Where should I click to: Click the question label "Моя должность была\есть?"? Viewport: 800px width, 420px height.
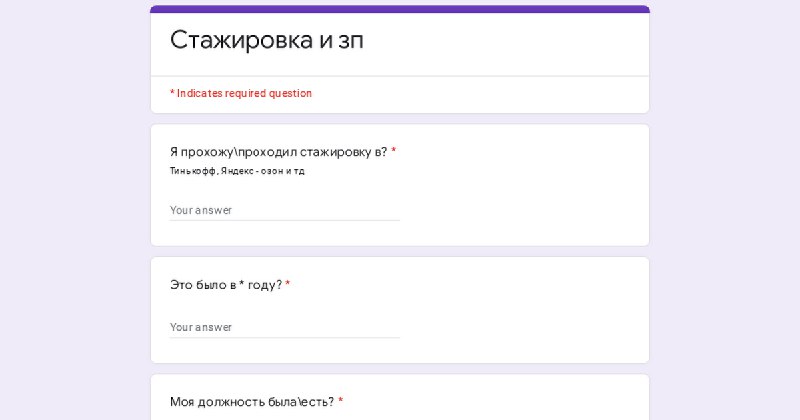click(252, 402)
